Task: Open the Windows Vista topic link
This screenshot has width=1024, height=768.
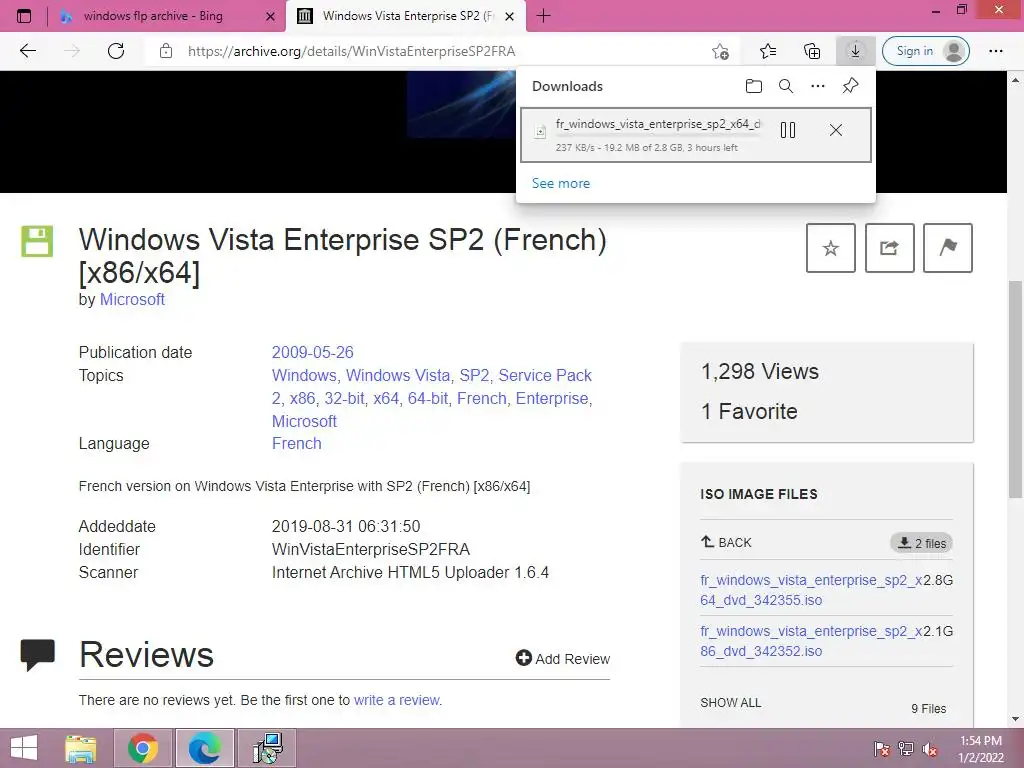Action: (x=398, y=376)
